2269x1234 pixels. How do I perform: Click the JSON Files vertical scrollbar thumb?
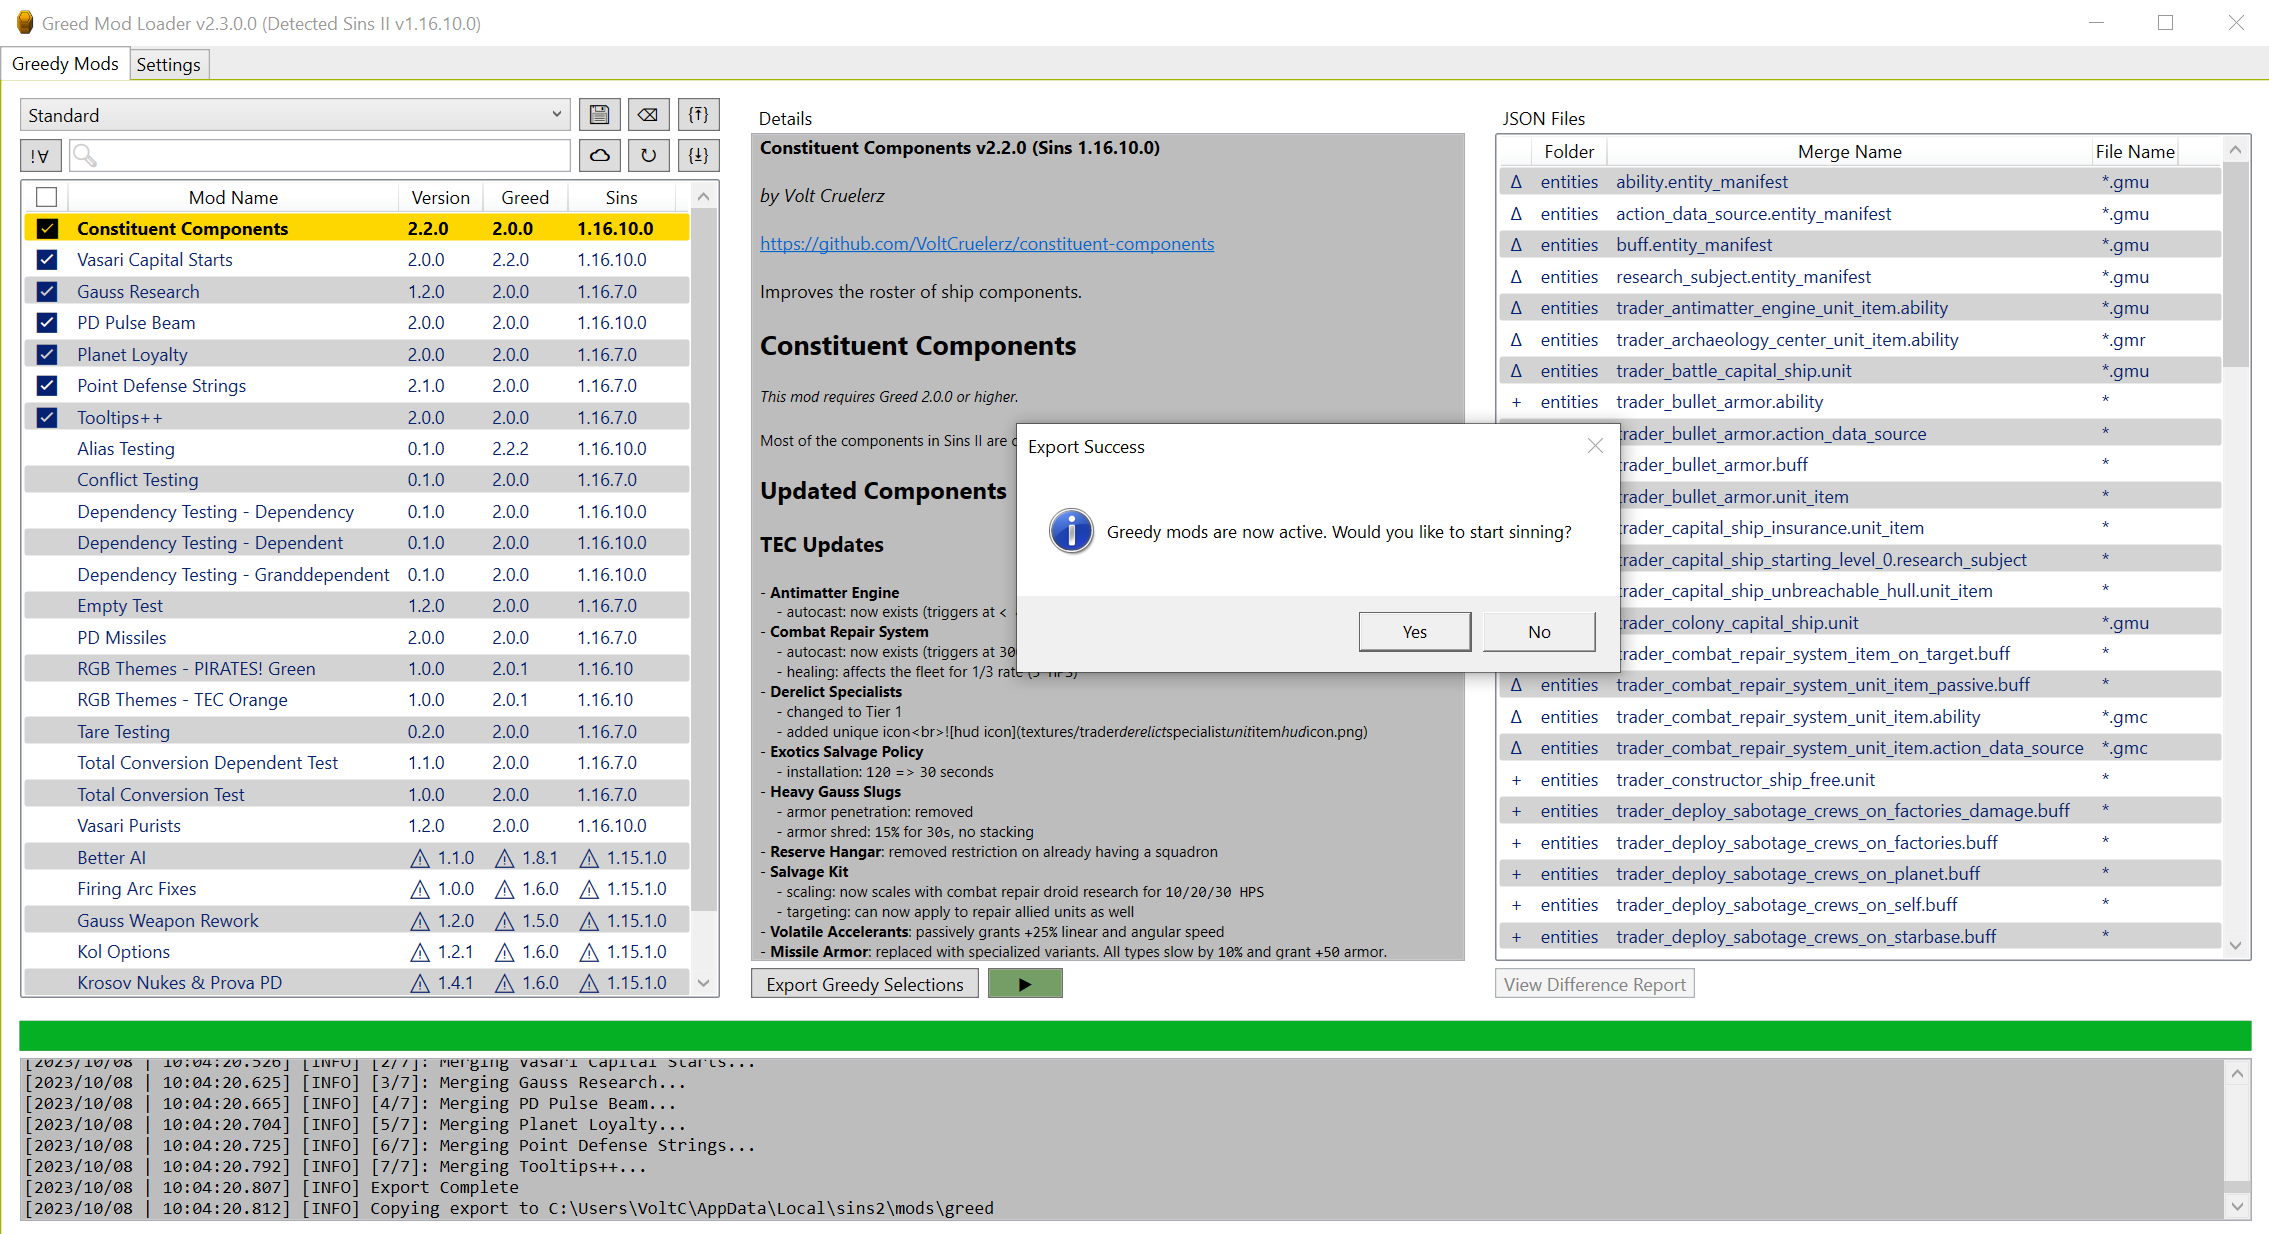click(x=2236, y=265)
